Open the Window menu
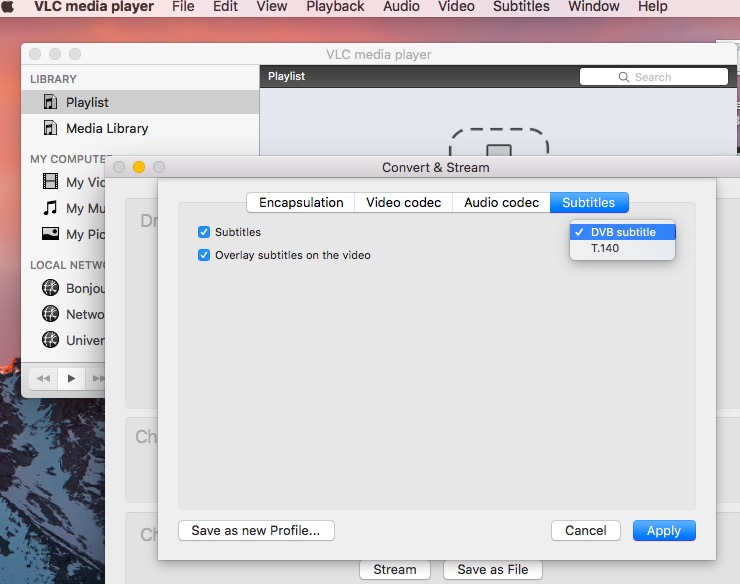This screenshot has width=740, height=584. pyautogui.click(x=594, y=7)
